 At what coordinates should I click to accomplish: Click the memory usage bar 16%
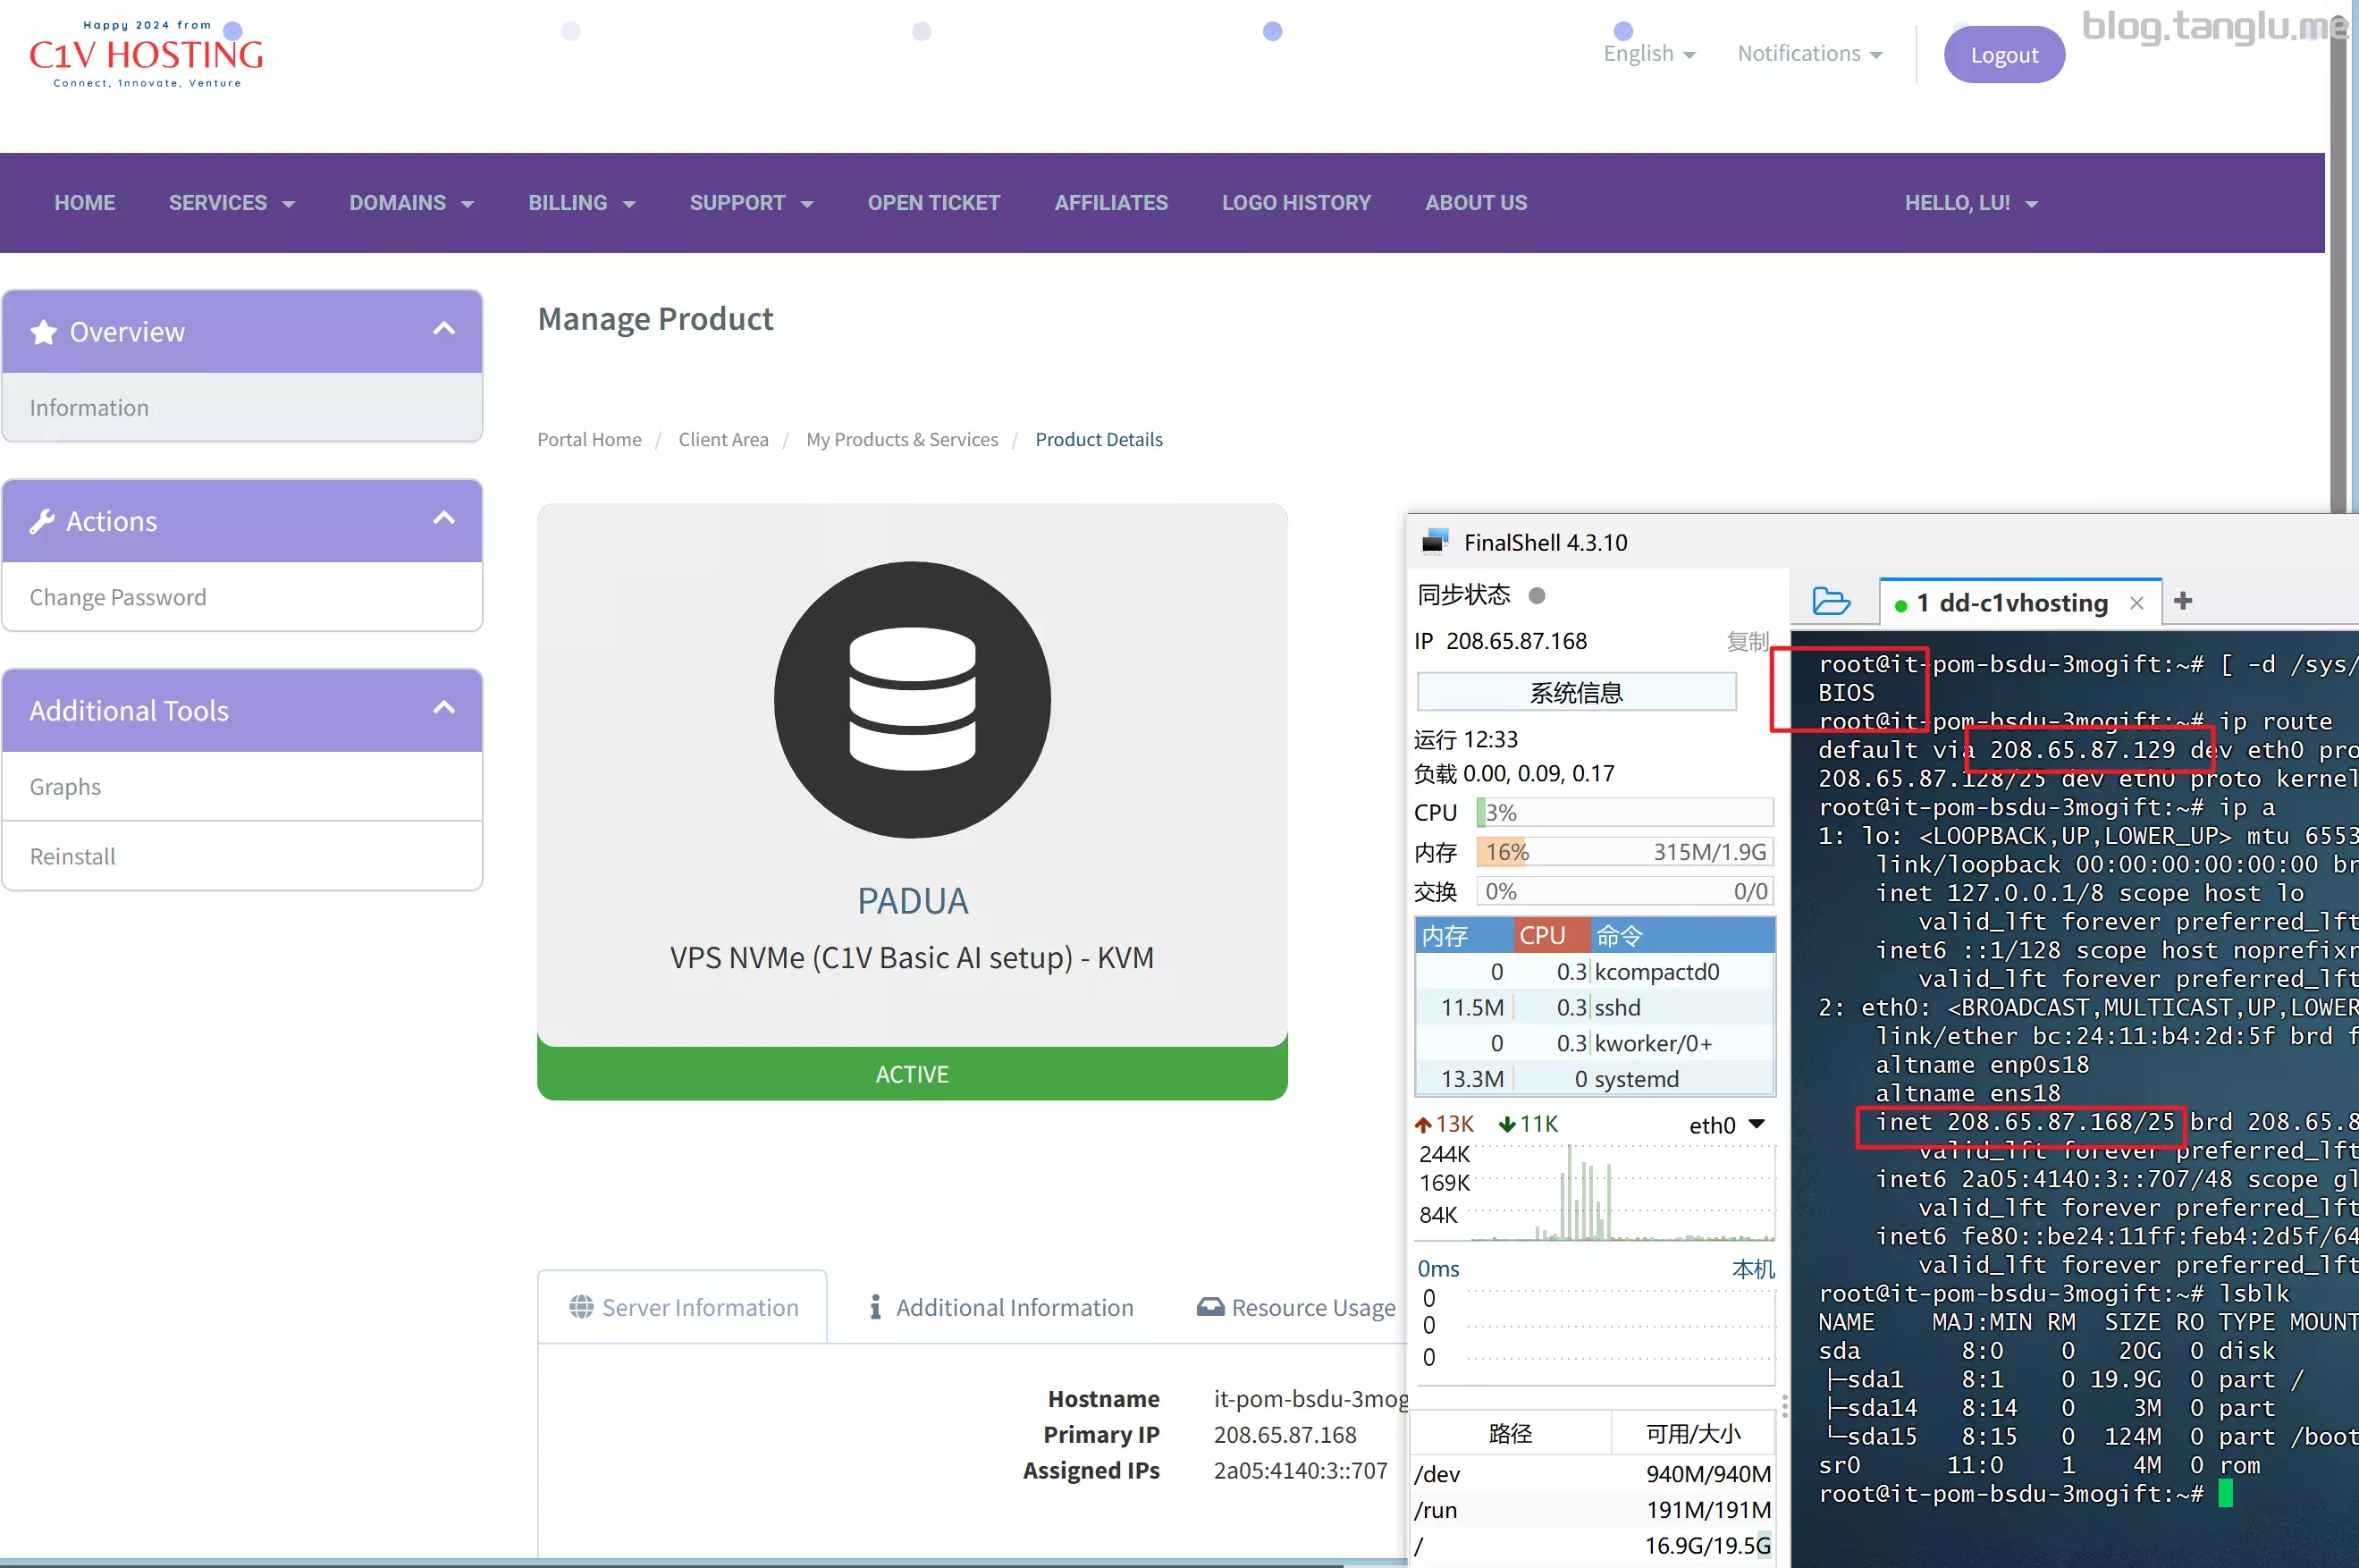click(x=1625, y=852)
